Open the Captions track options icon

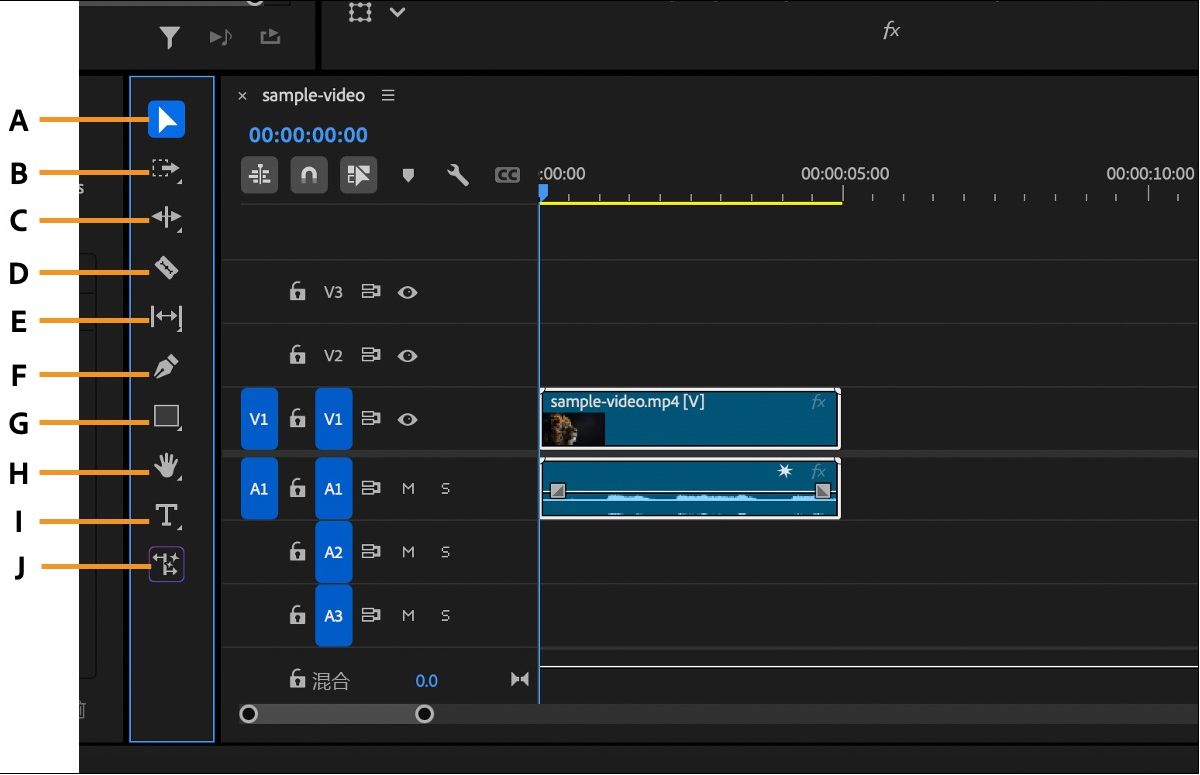(506, 174)
